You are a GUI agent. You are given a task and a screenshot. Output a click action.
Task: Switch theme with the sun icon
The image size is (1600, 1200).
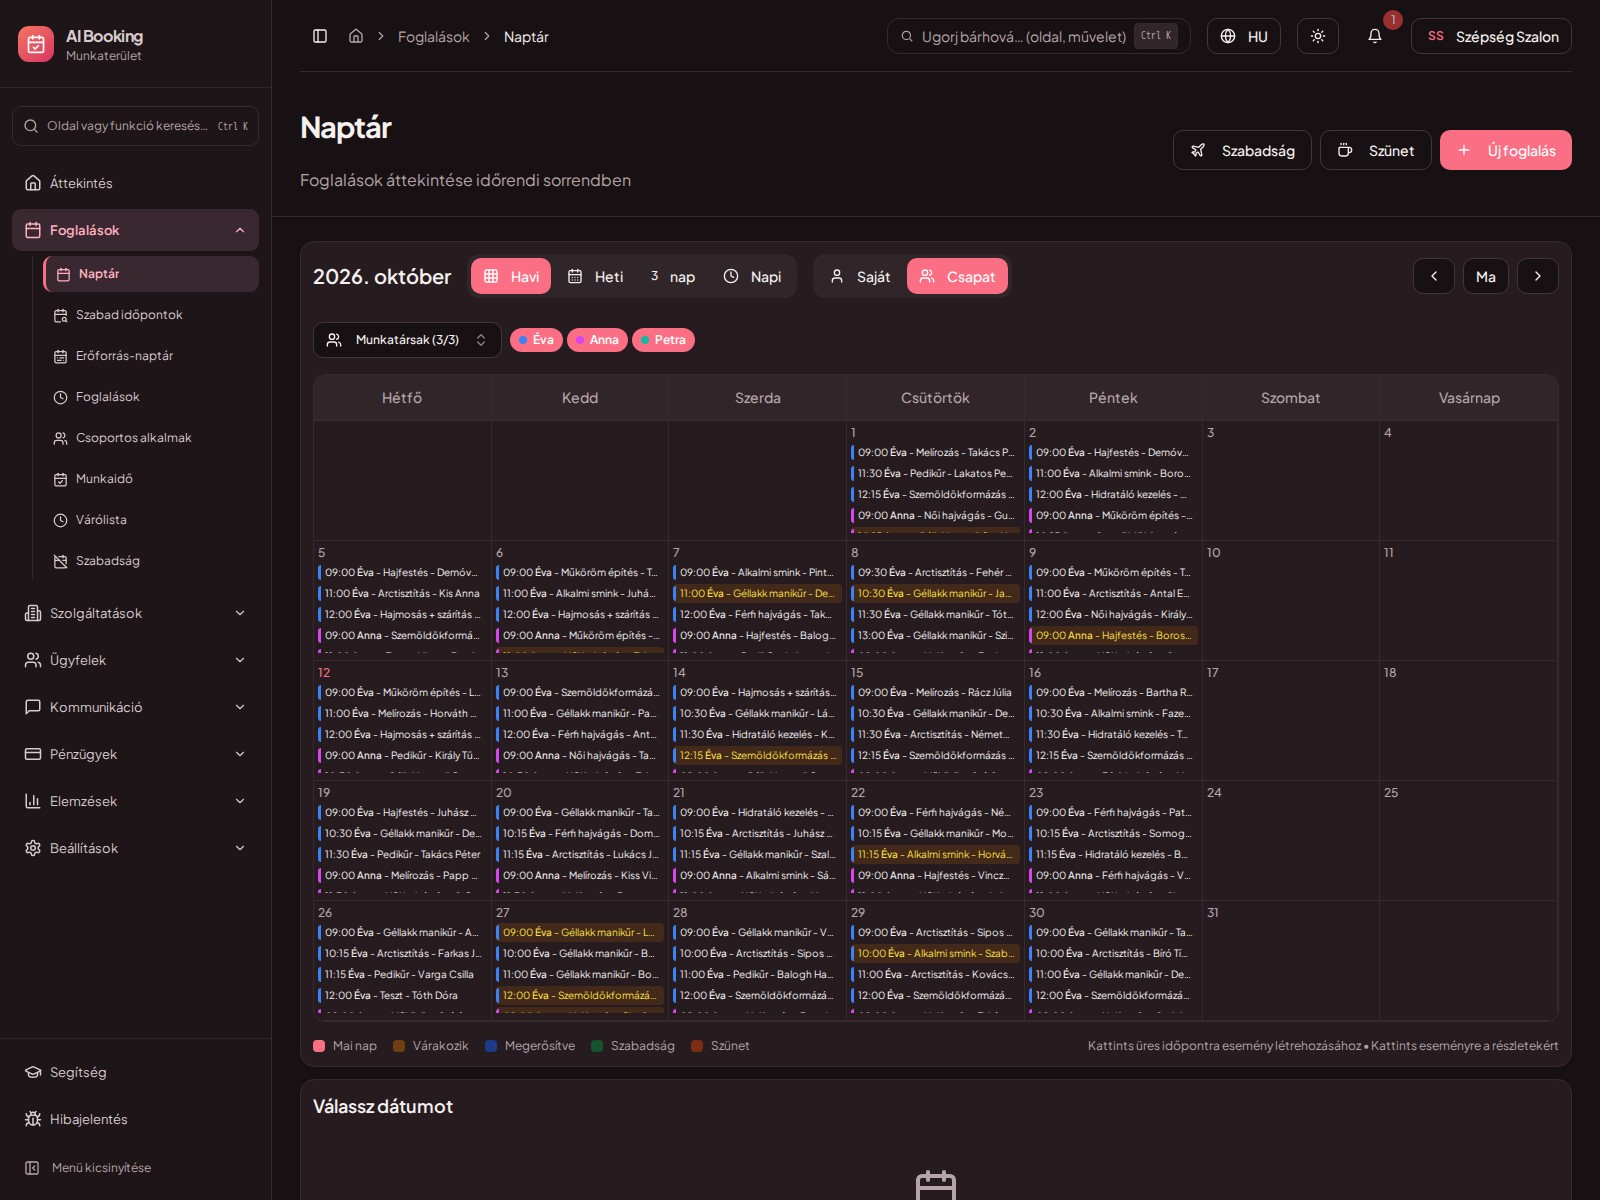[1318, 36]
